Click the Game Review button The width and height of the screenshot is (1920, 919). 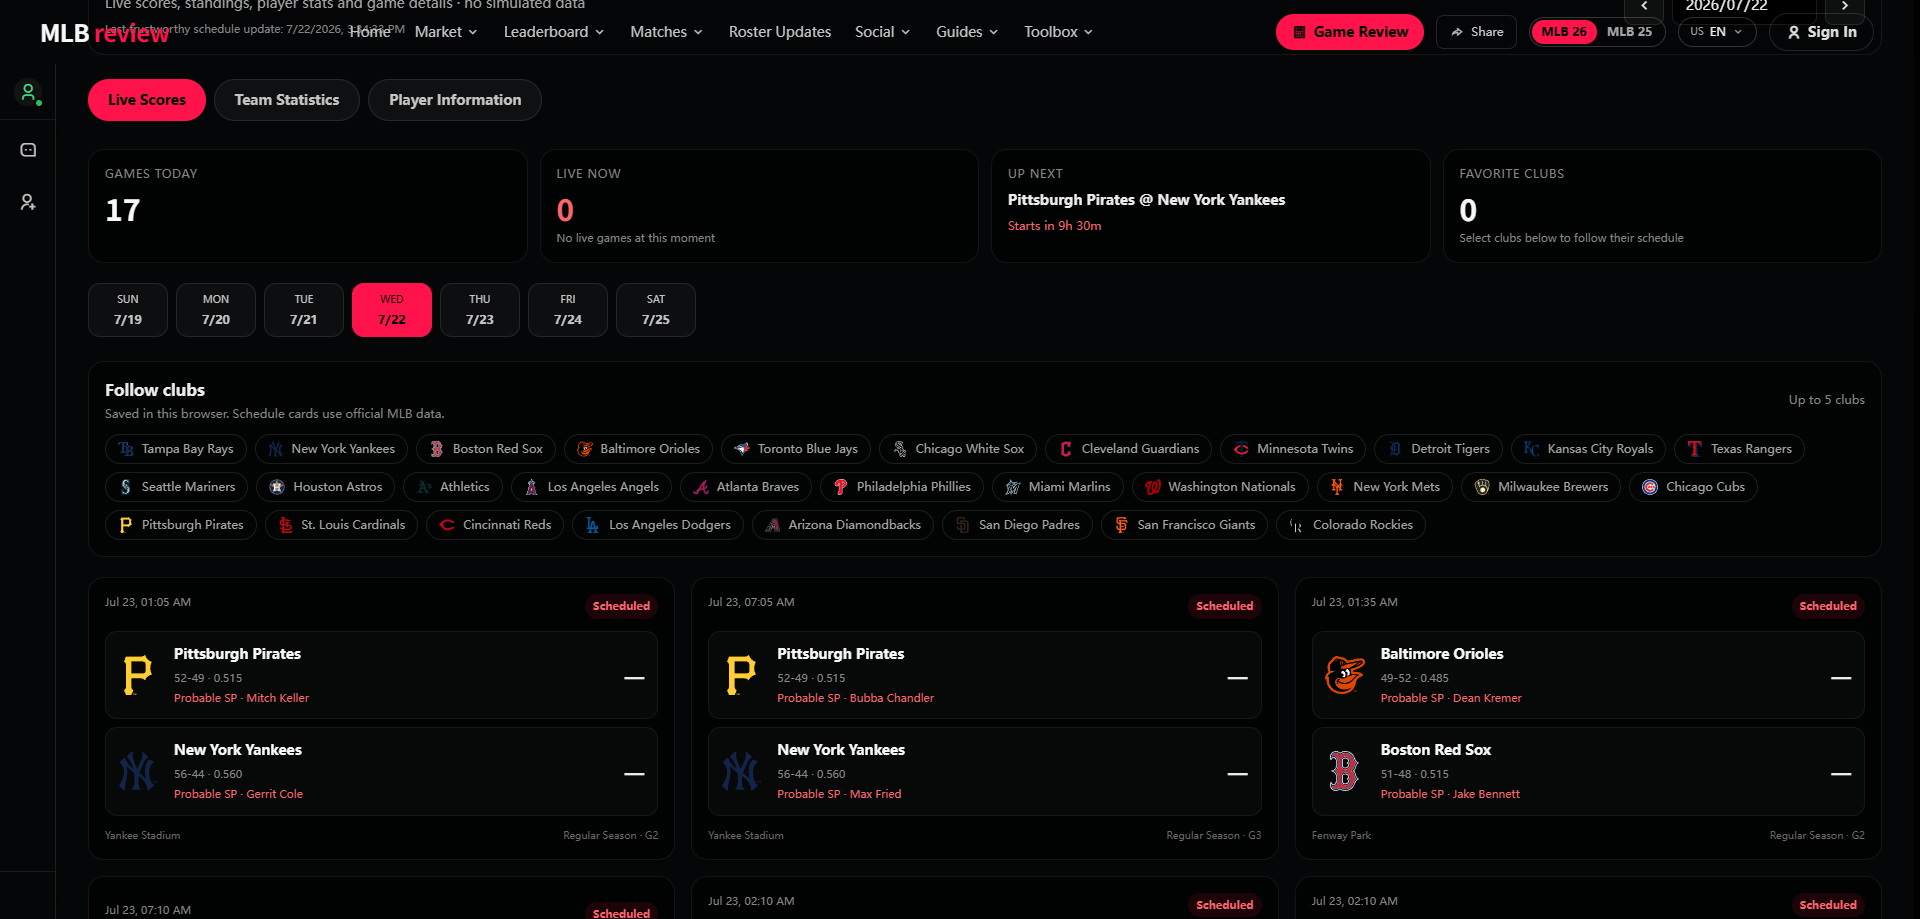click(x=1350, y=32)
